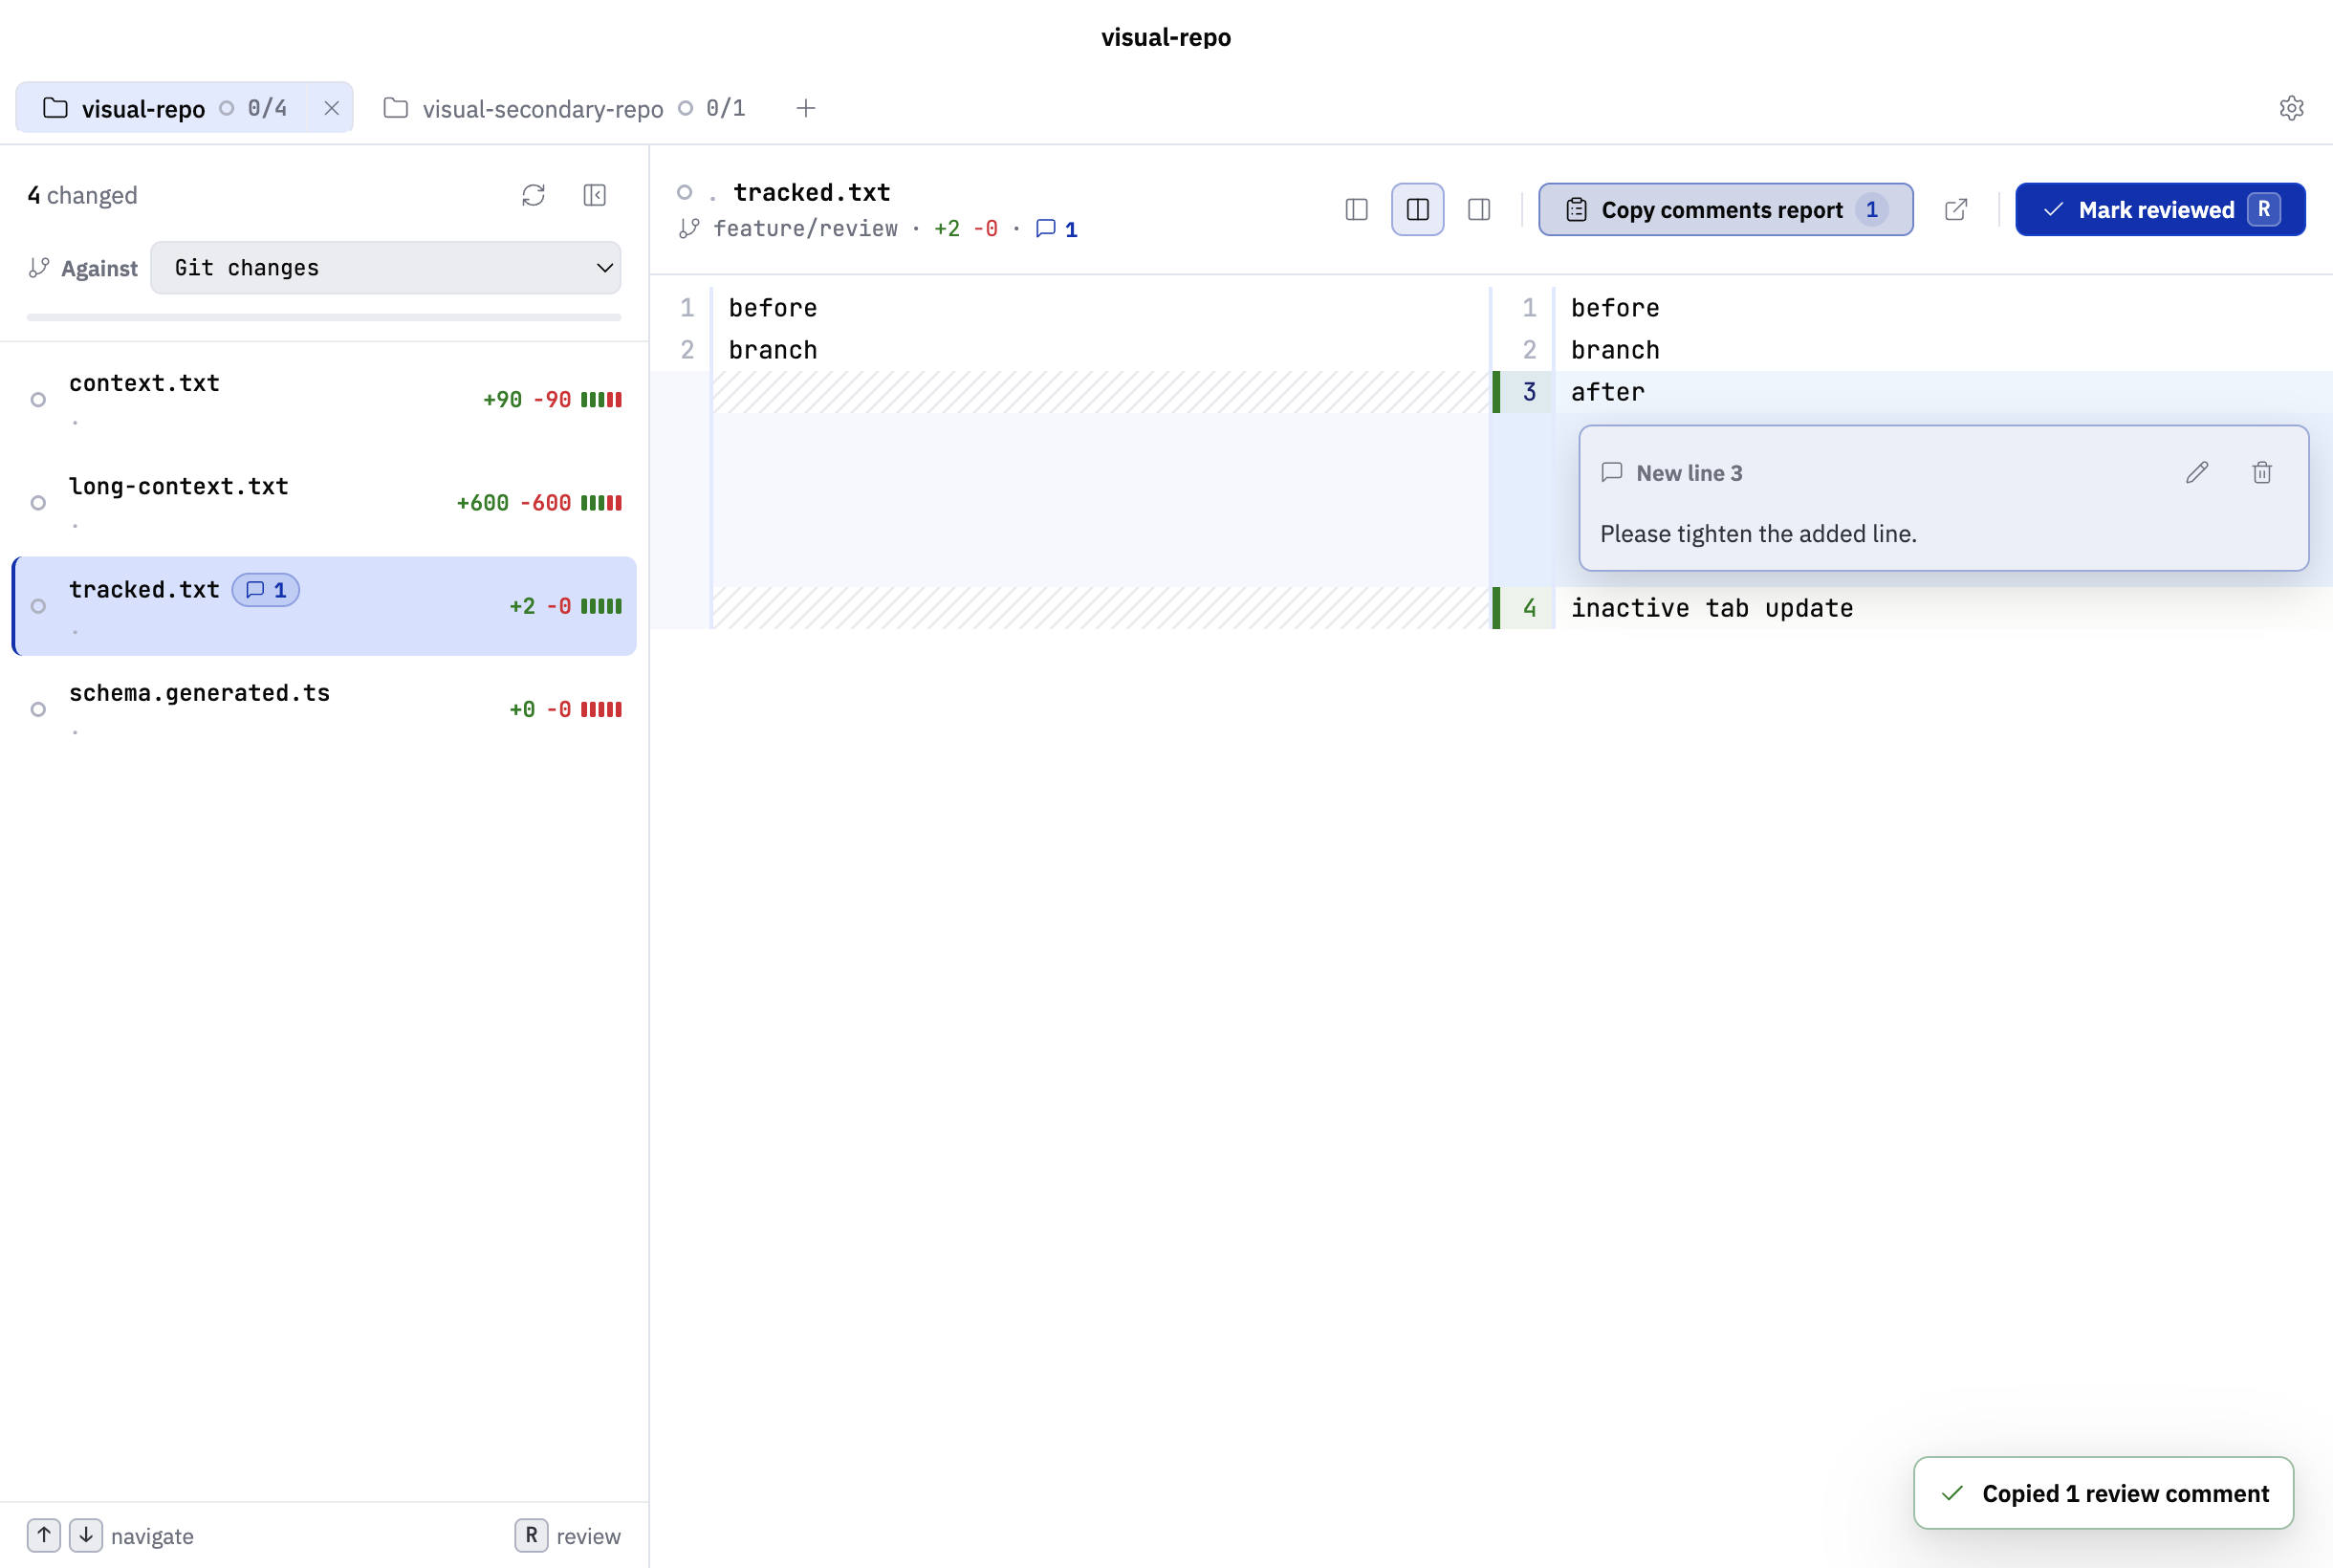Open the settings gear icon
2333x1568 pixels.
click(x=2291, y=108)
